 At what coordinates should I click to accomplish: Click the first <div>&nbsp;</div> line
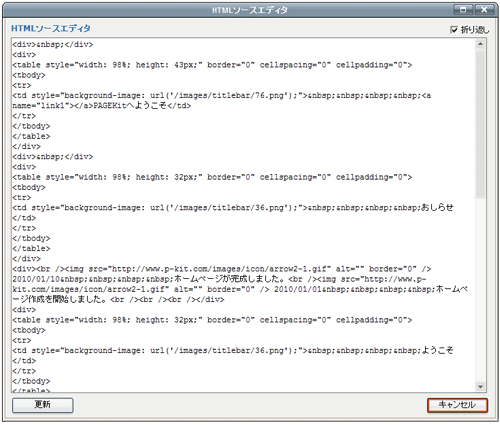53,45
